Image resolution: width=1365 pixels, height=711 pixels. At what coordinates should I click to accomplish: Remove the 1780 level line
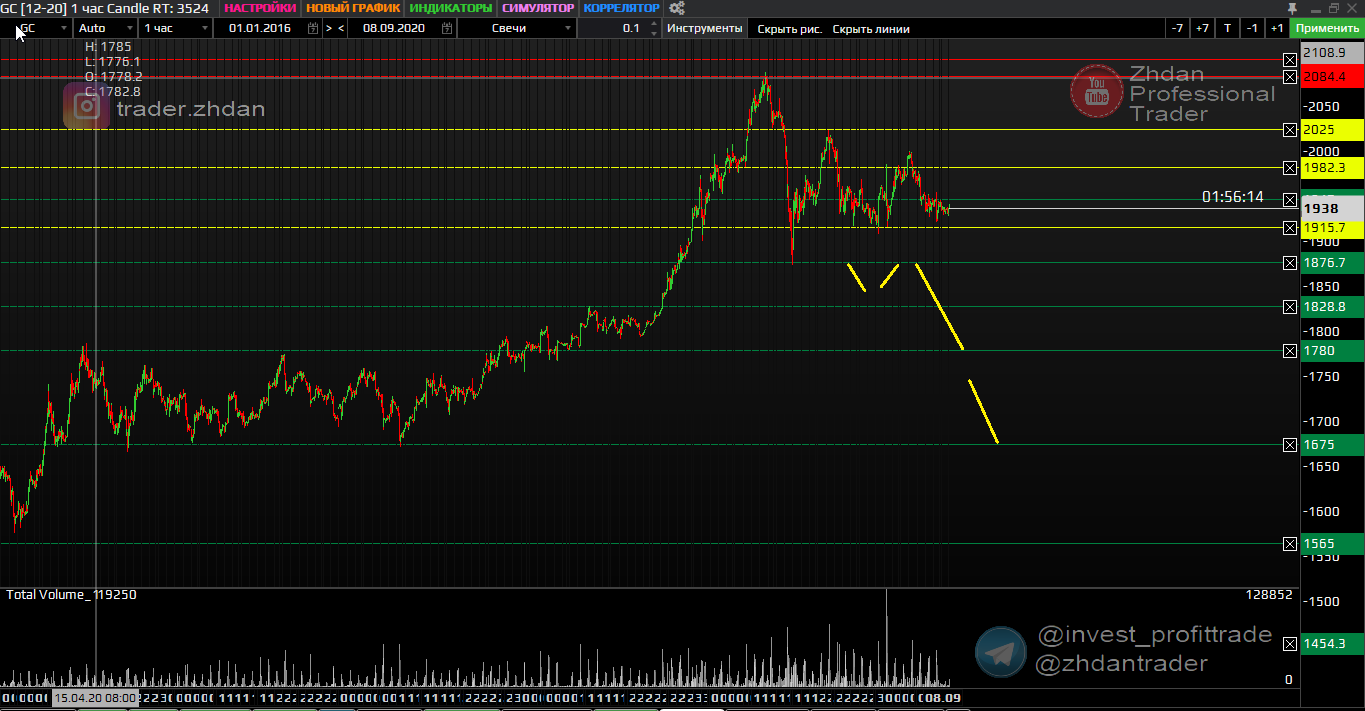pyautogui.click(x=1290, y=351)
